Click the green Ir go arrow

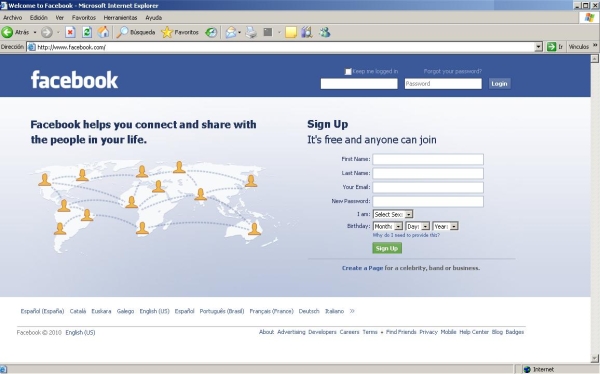(x=551, y=47)
